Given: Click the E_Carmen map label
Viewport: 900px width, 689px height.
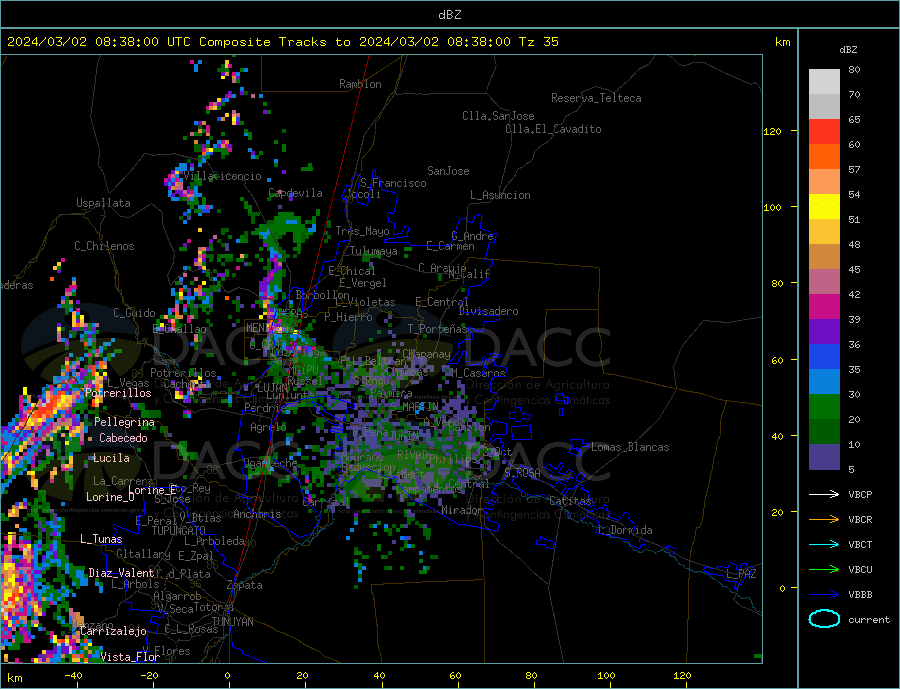Looking at the screenshot, I should click(451, 246).
